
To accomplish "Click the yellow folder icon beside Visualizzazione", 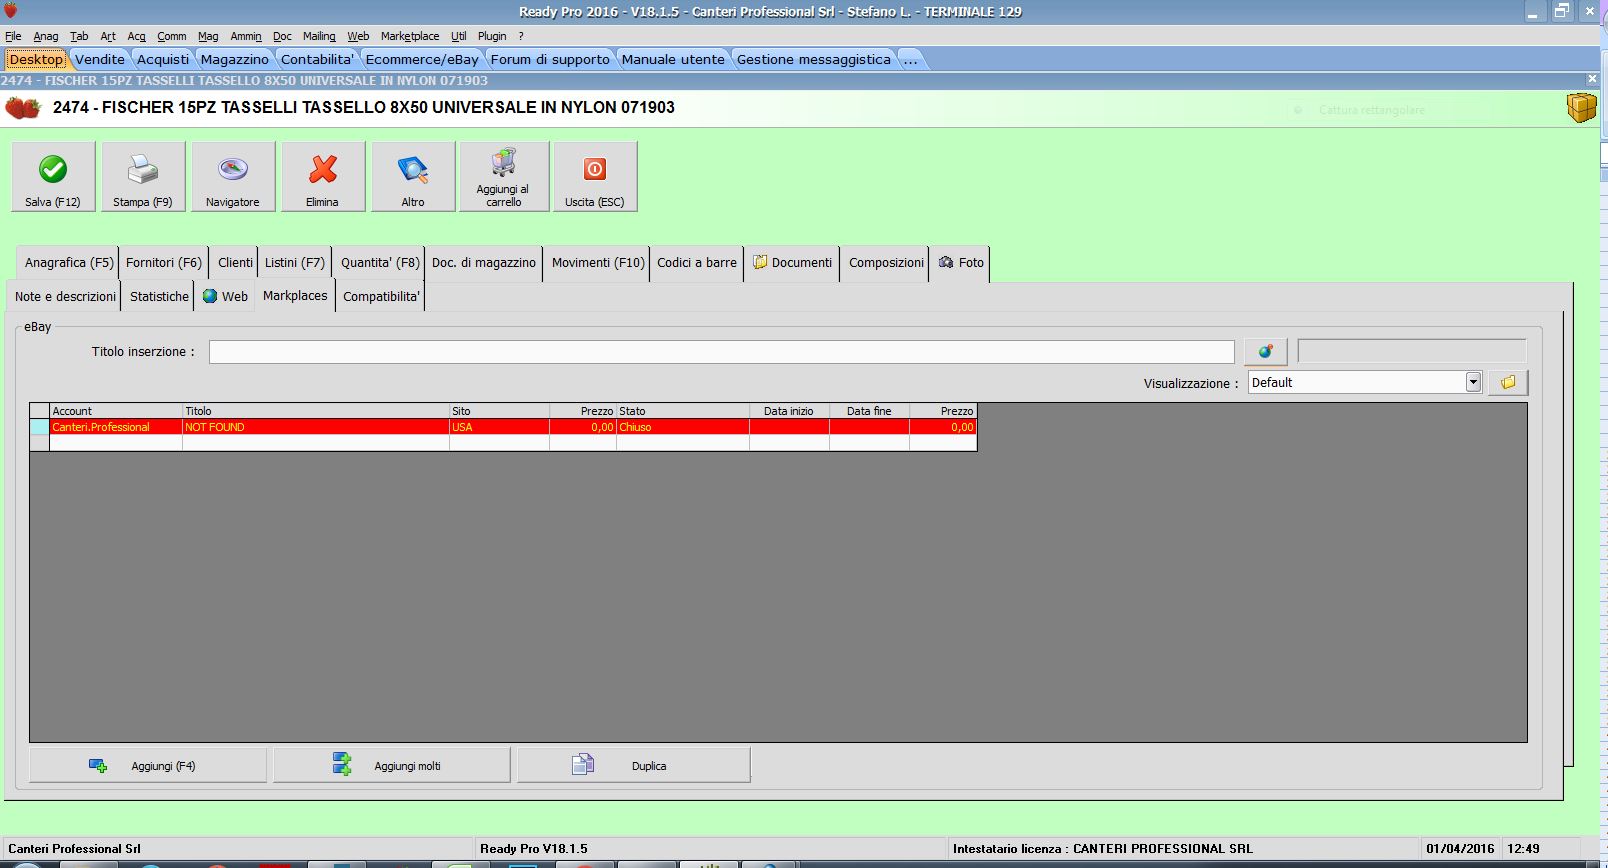I will [1508, 382].
